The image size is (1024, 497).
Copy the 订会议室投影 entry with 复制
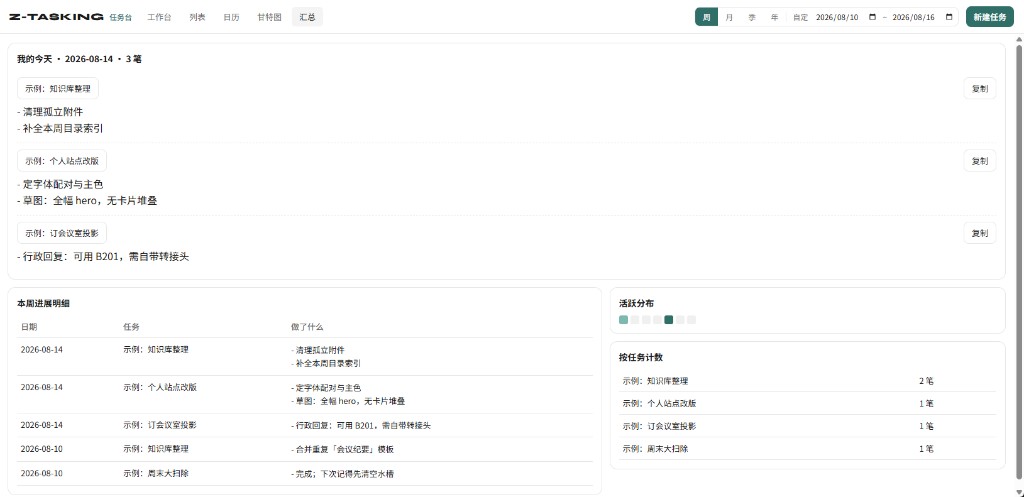coord(980,233)
